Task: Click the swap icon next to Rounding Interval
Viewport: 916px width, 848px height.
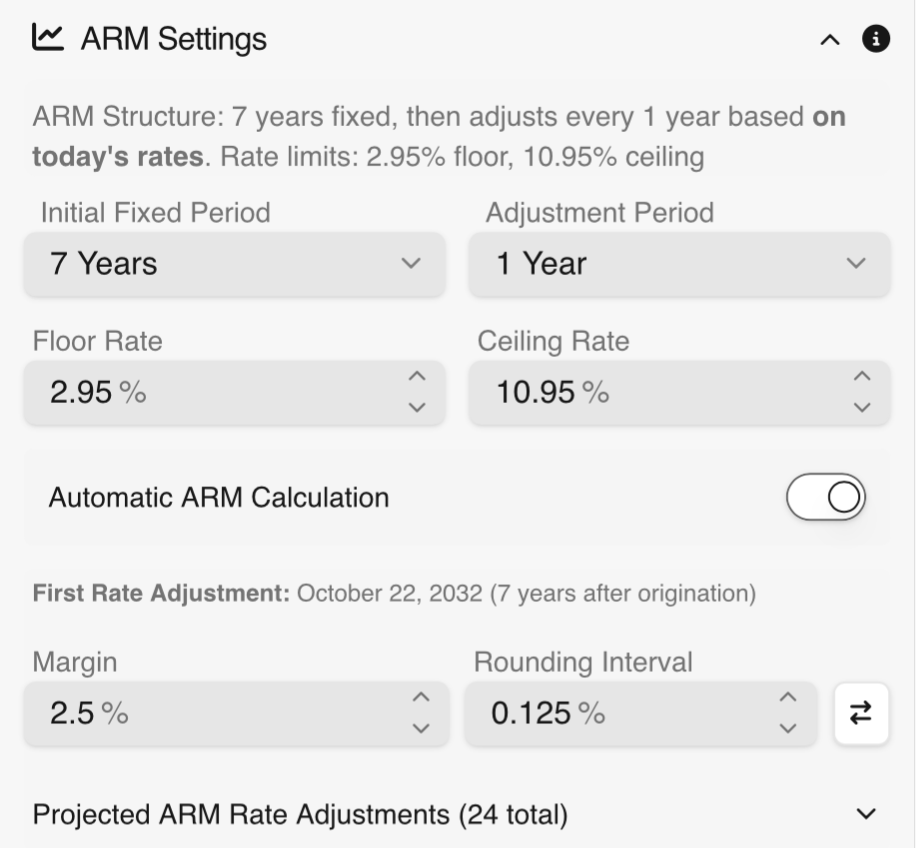Action: (861, 714)
